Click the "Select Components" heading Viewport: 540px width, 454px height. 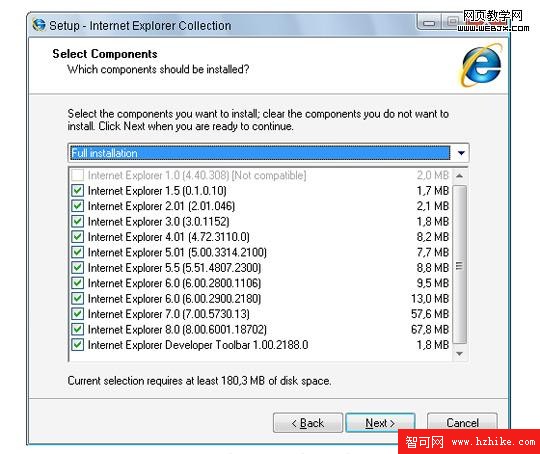click(105, 54)
